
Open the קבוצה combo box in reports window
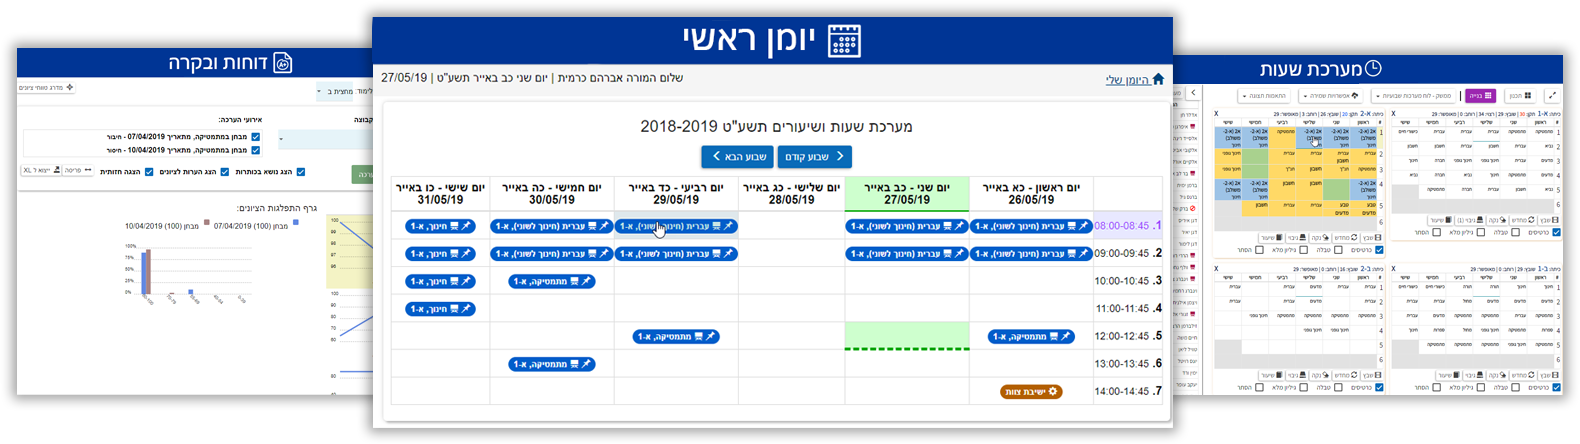coord(325,139)
